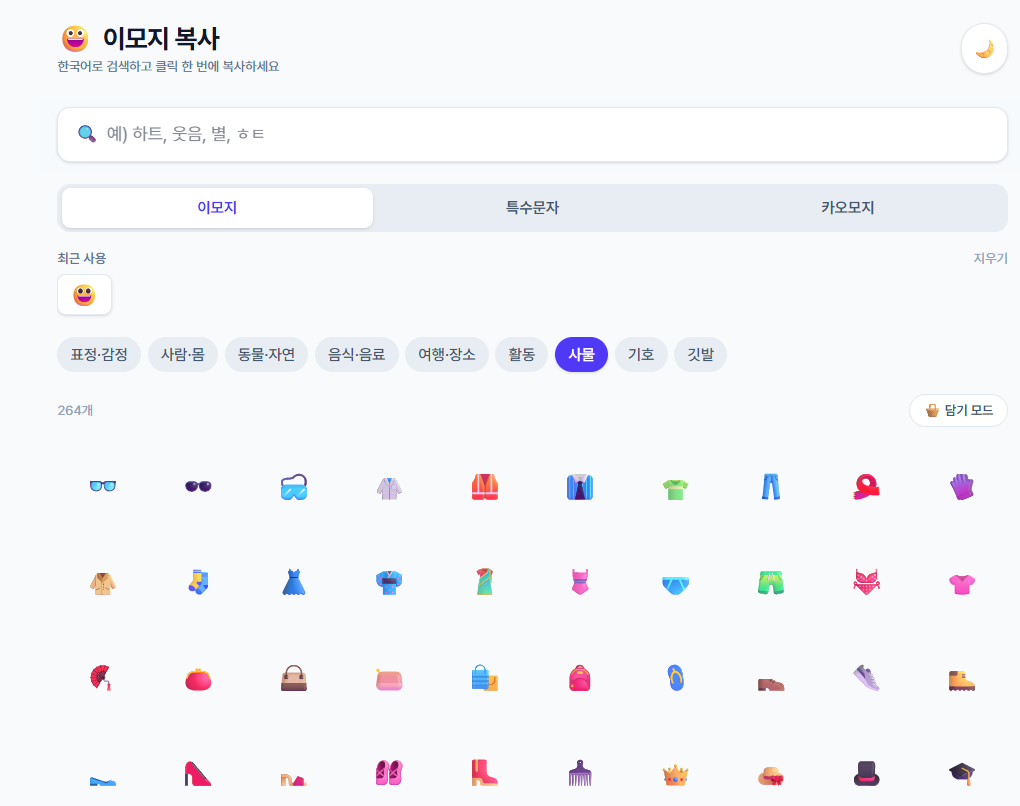The width and height of the screenshot is (1020, 806).
Task: Choose the red backpack emoji
Action: point(580,678)
